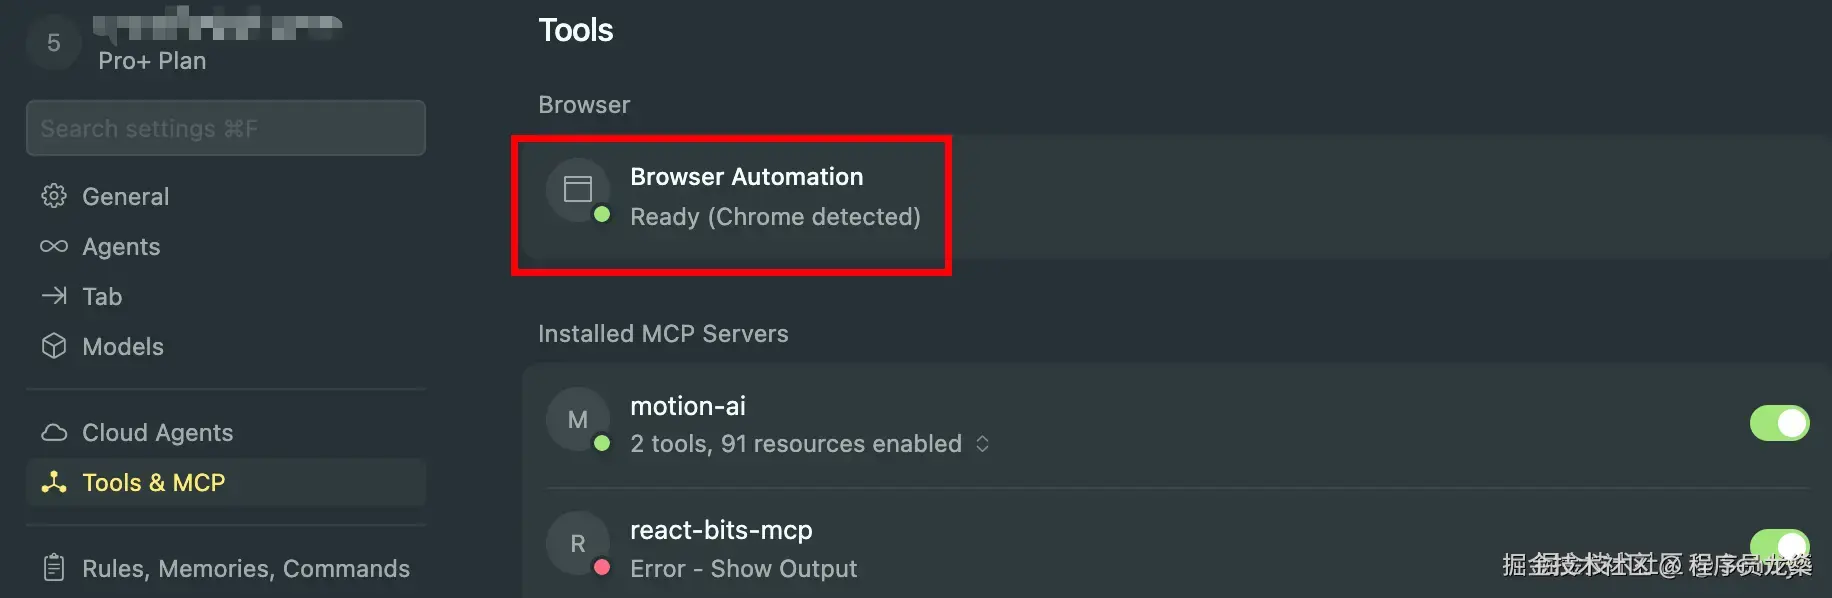
Task: Click the General gear icon
Action: [54, 196]
